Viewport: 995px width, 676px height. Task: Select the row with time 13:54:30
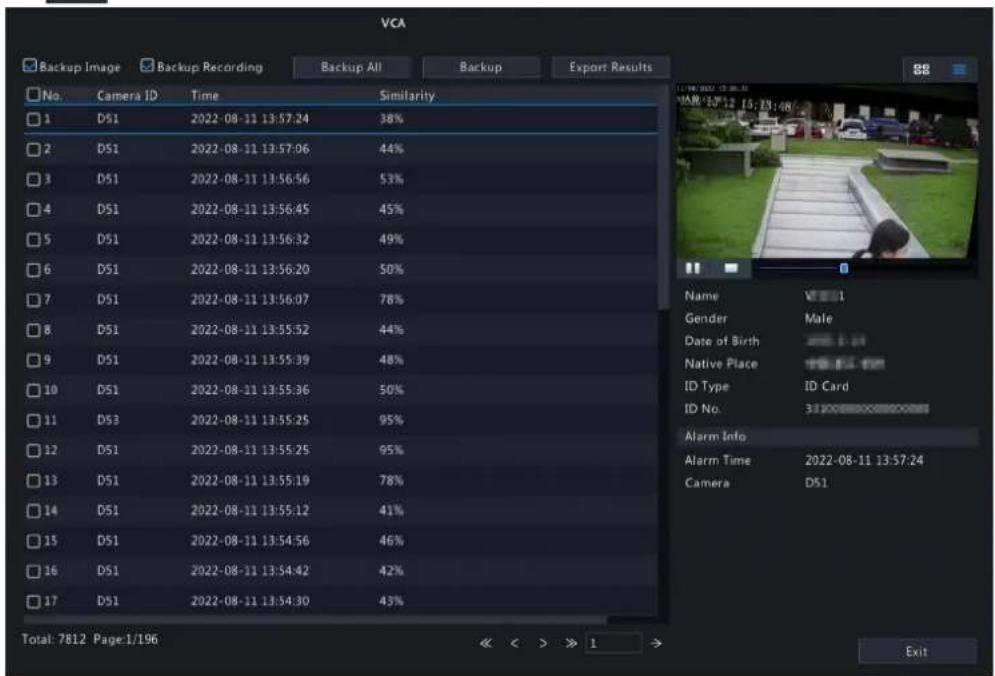point(341,601)
